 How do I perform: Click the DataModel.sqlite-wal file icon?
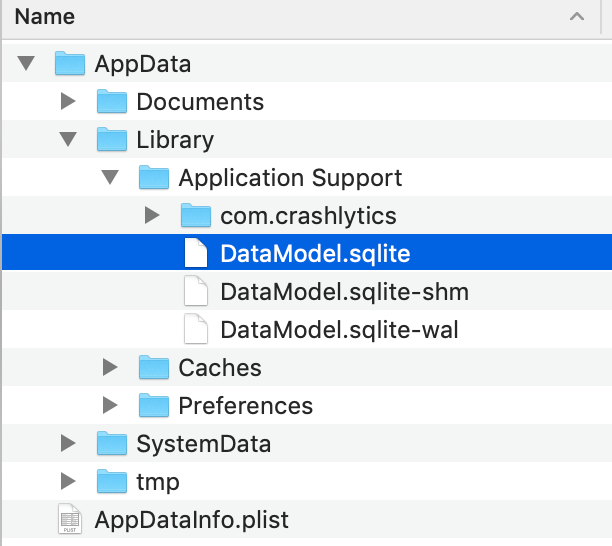click(196, 329)
